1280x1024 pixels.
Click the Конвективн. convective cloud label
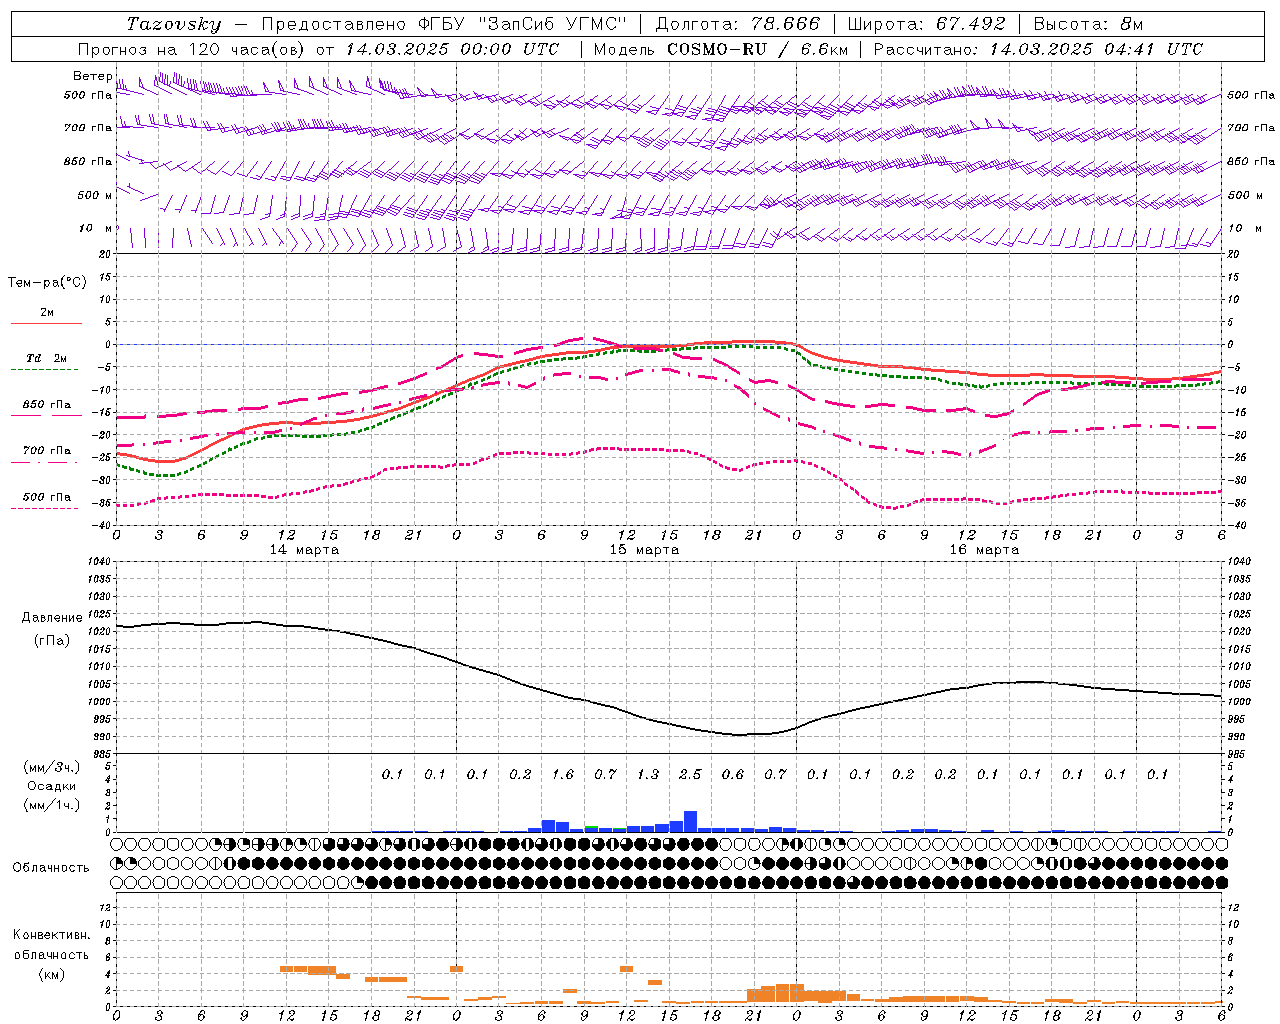[x=51, y=935]
